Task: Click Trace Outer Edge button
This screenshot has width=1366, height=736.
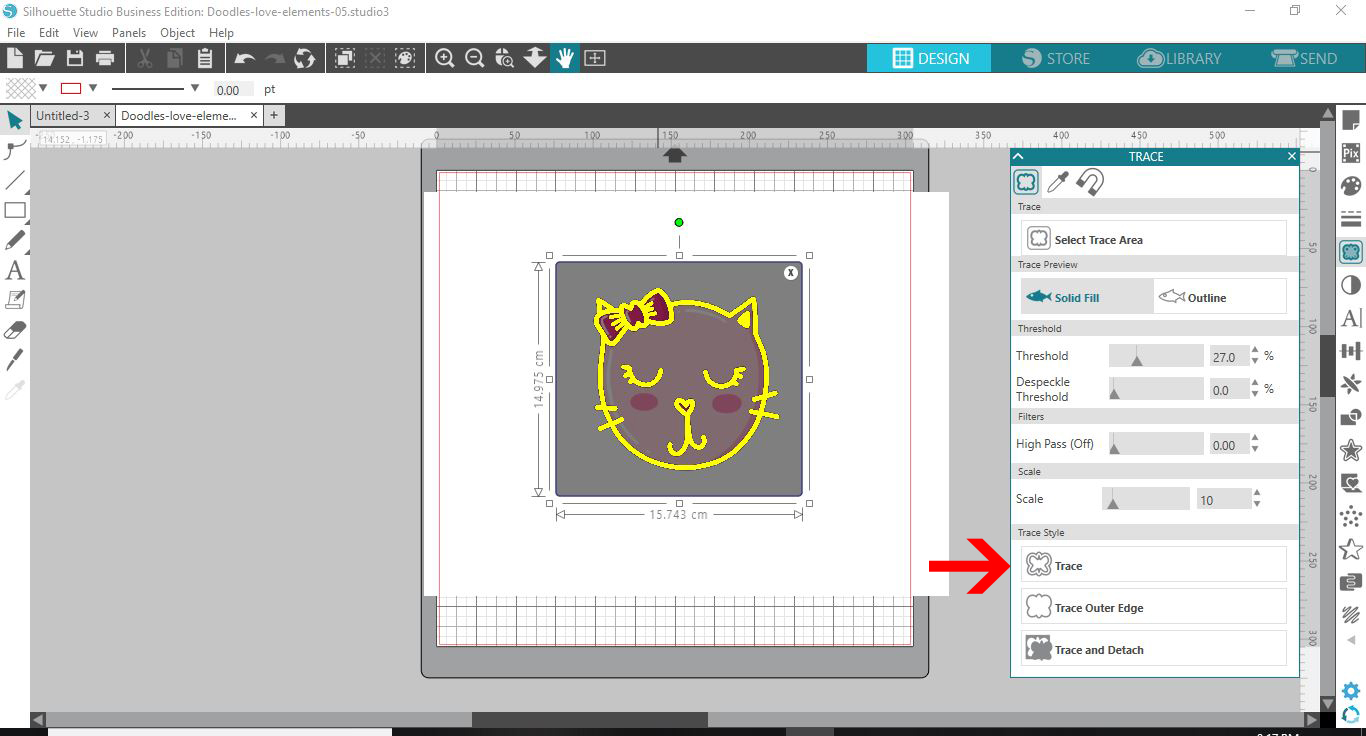Action: pos(1154,607)
